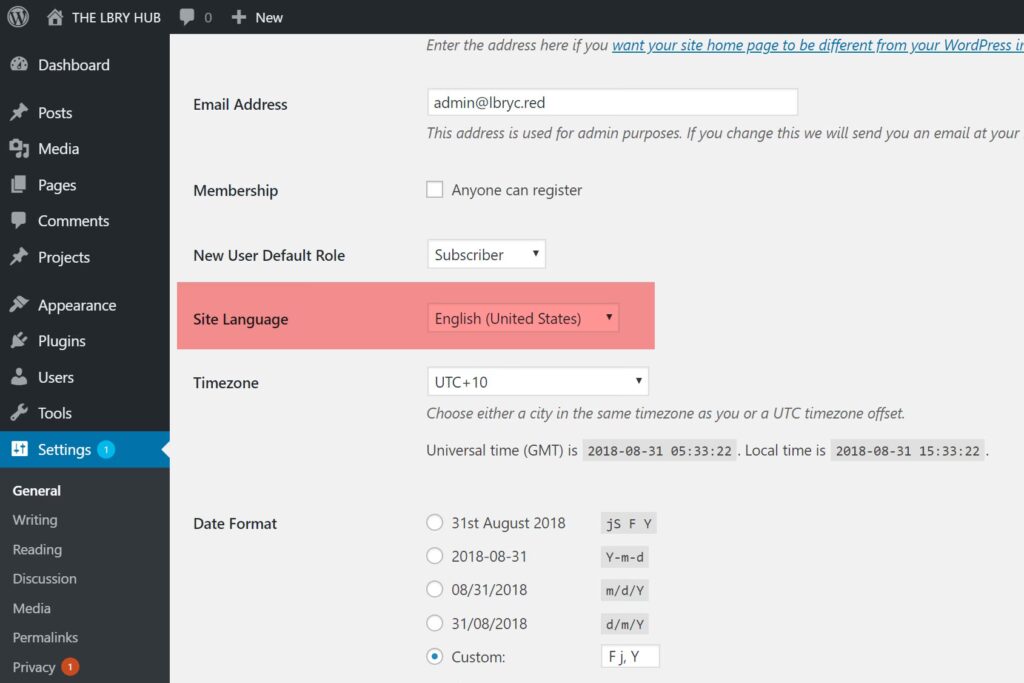Open Tools via the wrench icon
Screen dimensions: 1024x683
19,413
